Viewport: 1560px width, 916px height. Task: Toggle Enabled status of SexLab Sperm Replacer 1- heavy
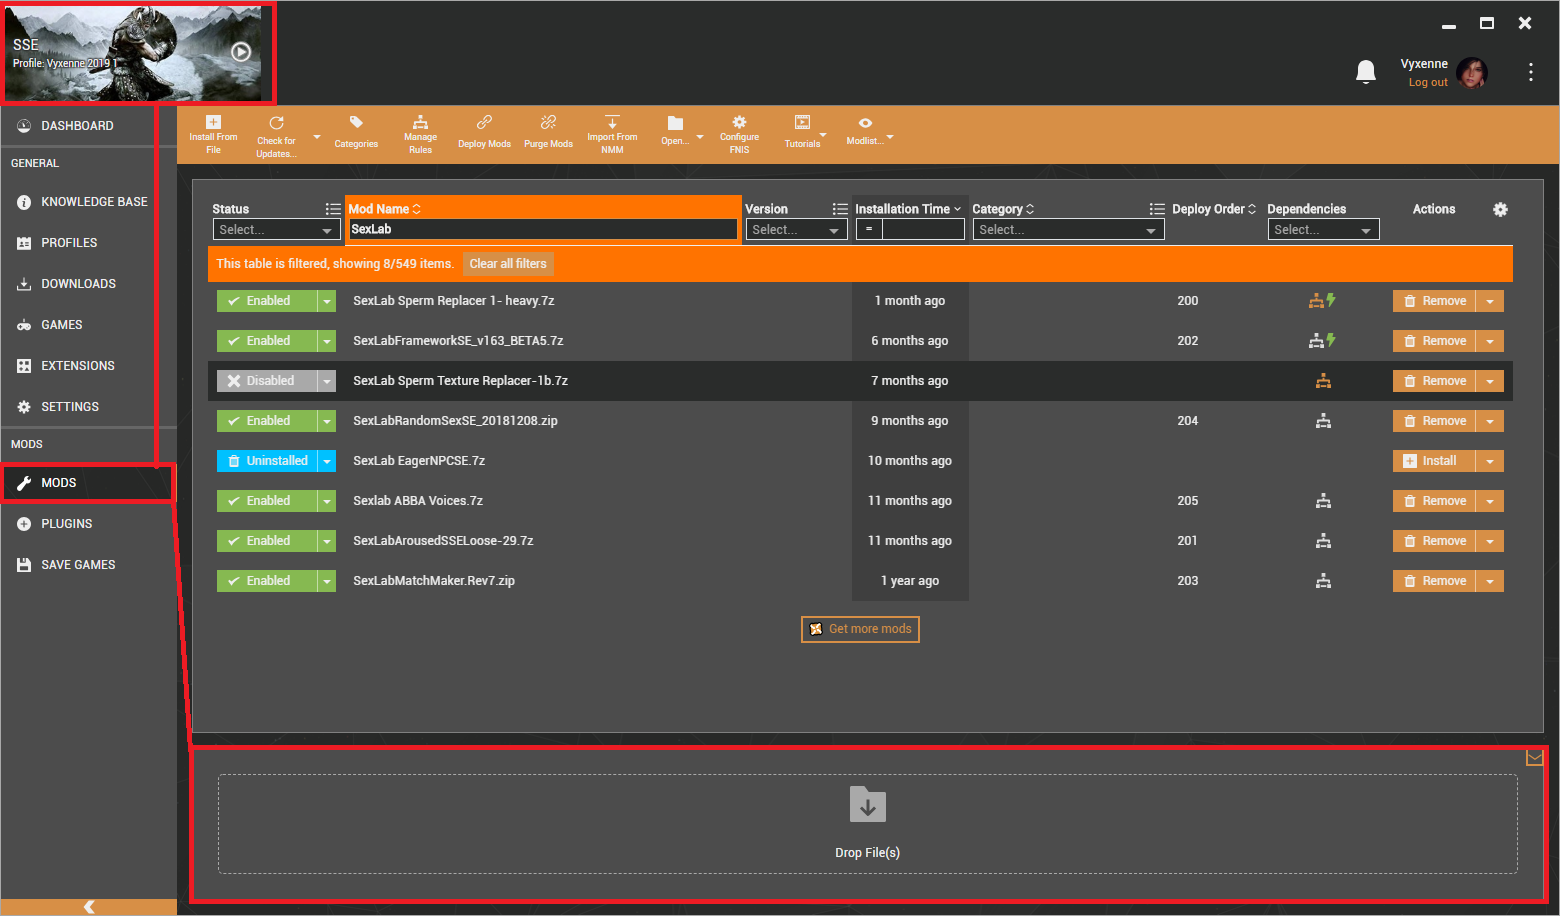[267, 300]
